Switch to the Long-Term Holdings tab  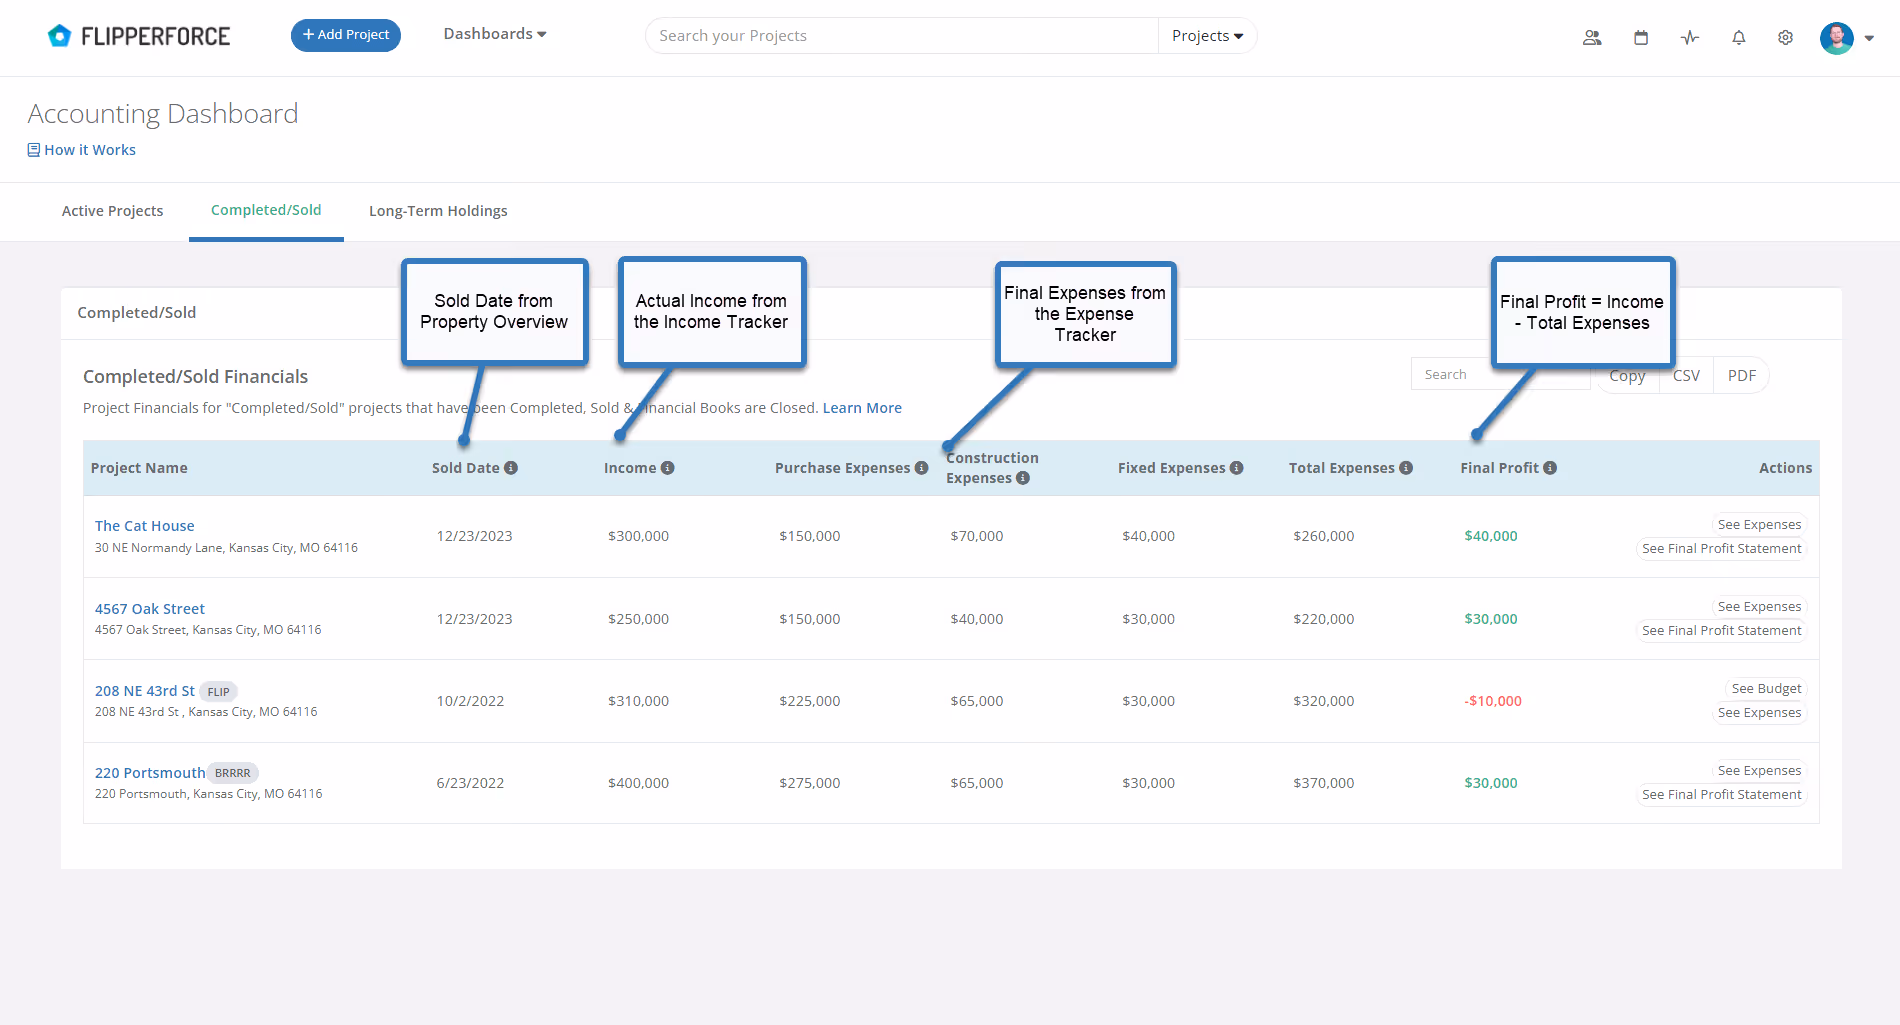(438, 211)
